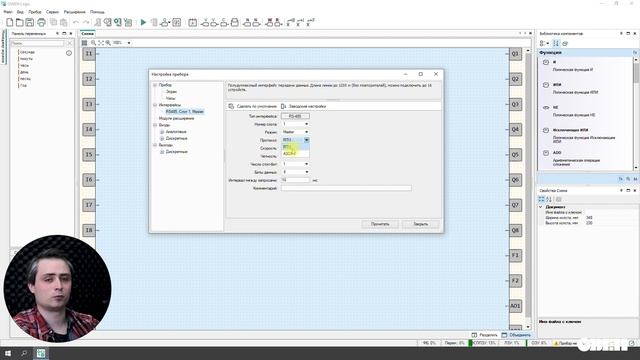Print the scheme with the printer icon
This screenshot has width=640, height=360.
[41, 22]
